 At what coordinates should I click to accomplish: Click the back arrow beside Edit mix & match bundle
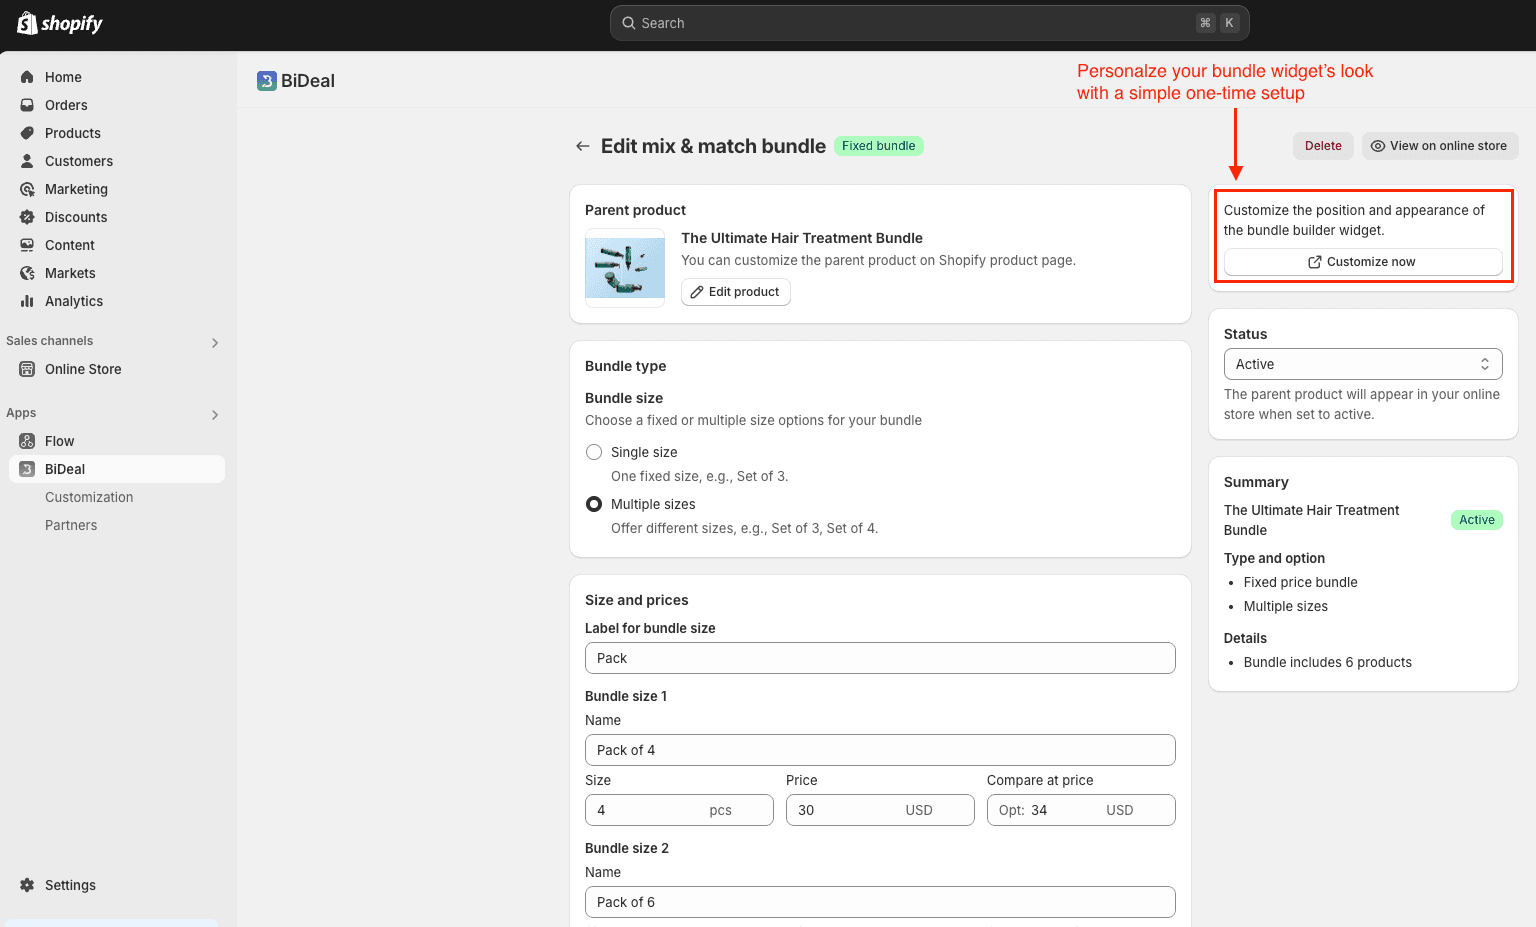tap(582, 146)
